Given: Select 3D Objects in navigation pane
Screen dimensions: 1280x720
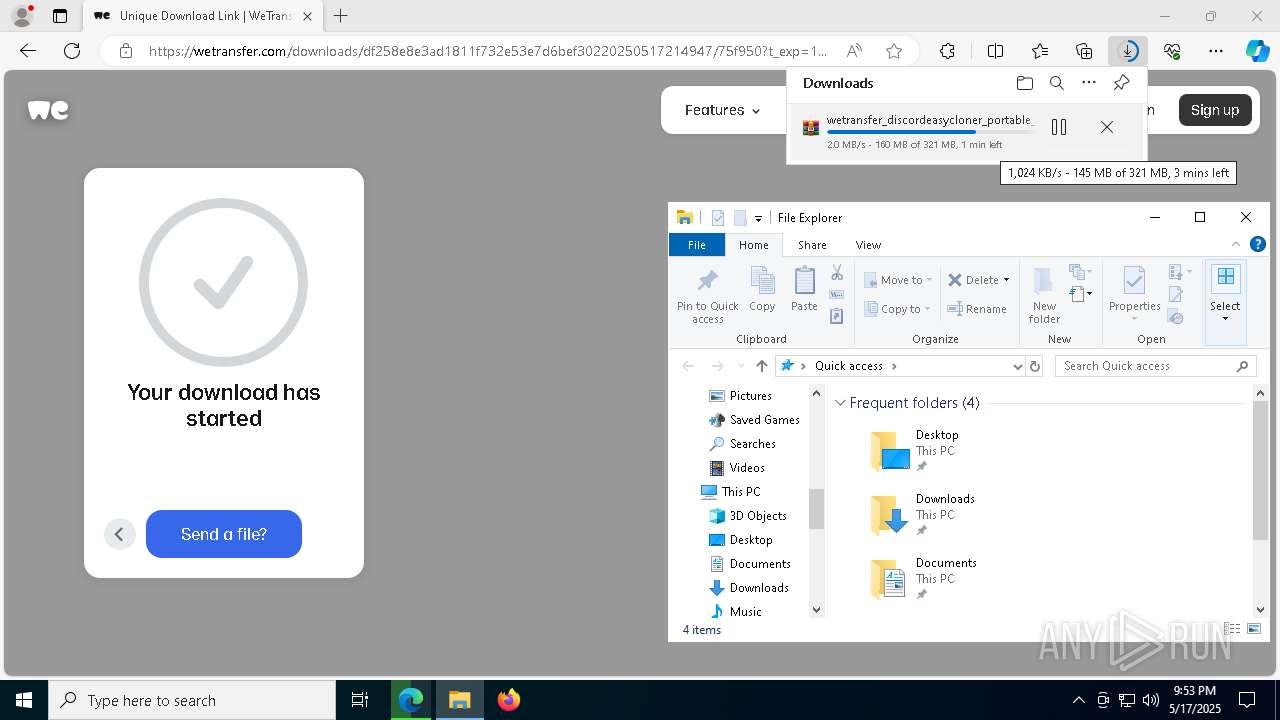Looking at the screenshot, I should point(758,516).
